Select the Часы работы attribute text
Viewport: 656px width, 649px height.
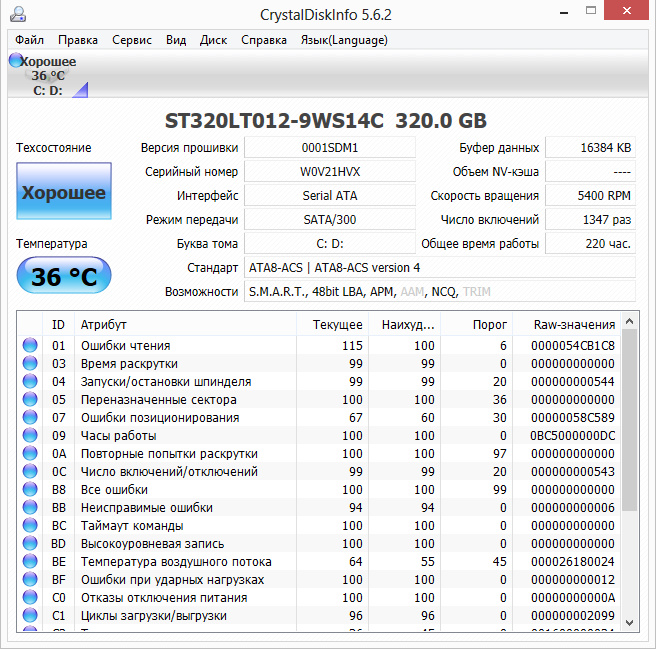pos(118,436)
